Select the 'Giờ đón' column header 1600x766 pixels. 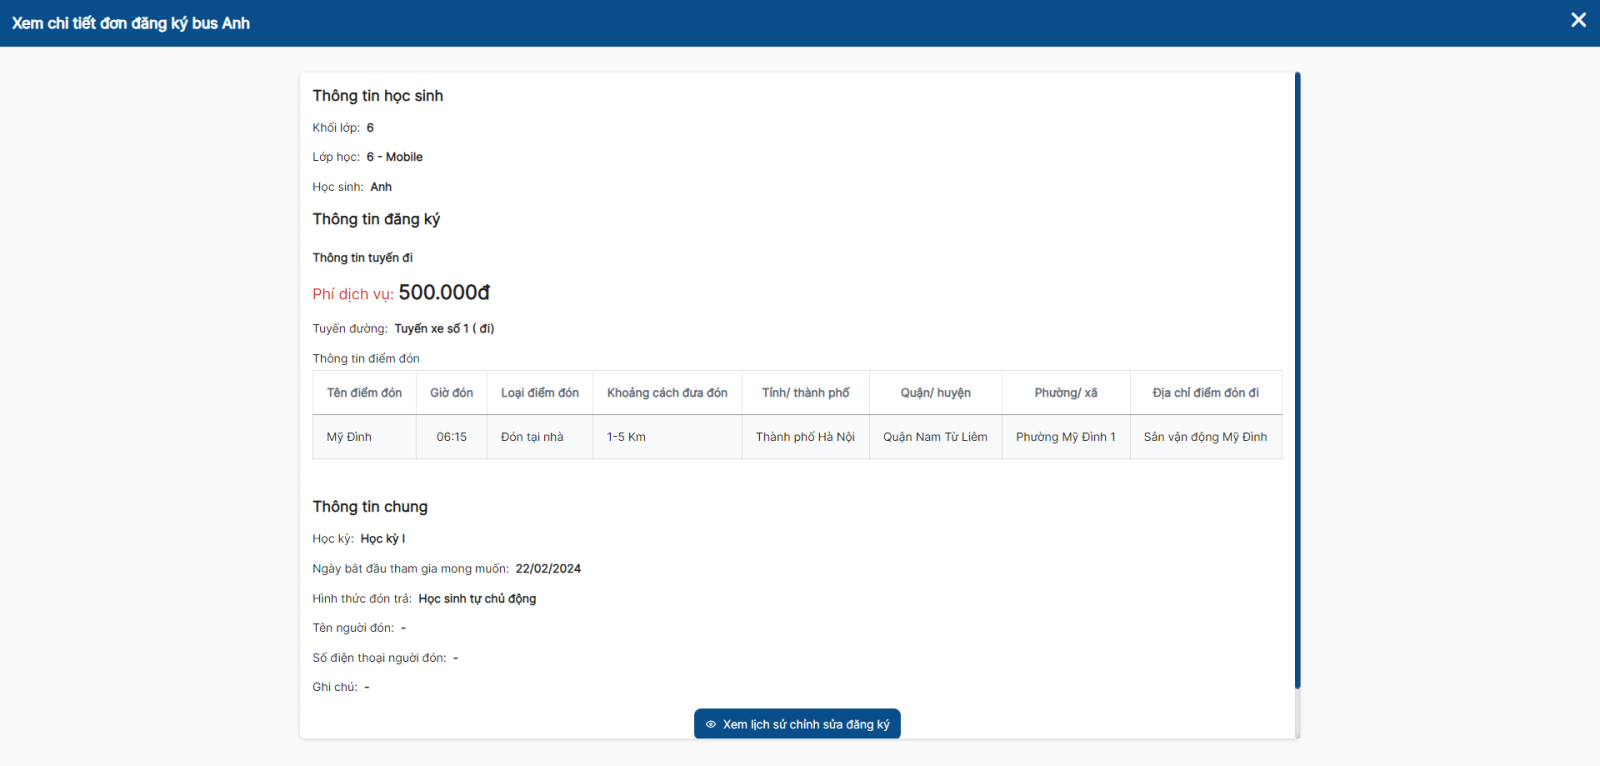point(451,393)
